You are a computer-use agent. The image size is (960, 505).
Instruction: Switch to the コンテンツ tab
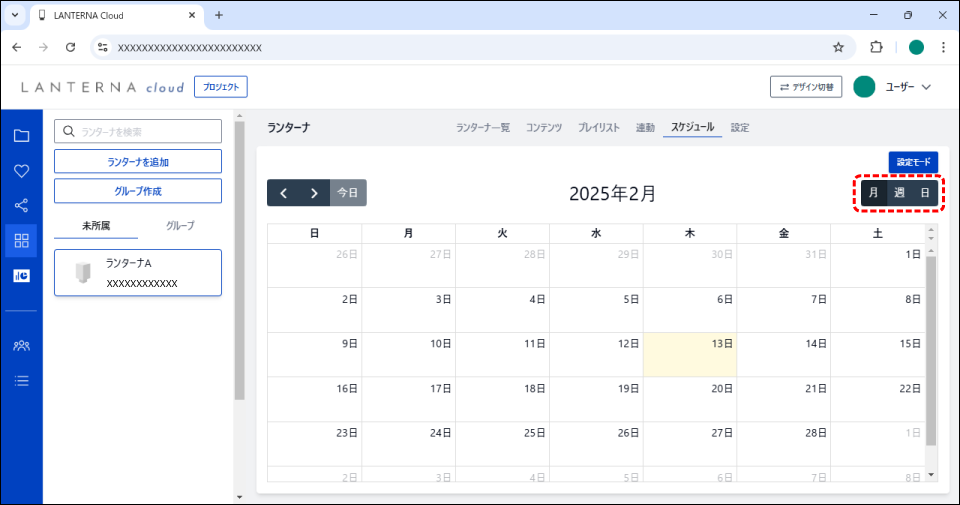tap(544, 128)
